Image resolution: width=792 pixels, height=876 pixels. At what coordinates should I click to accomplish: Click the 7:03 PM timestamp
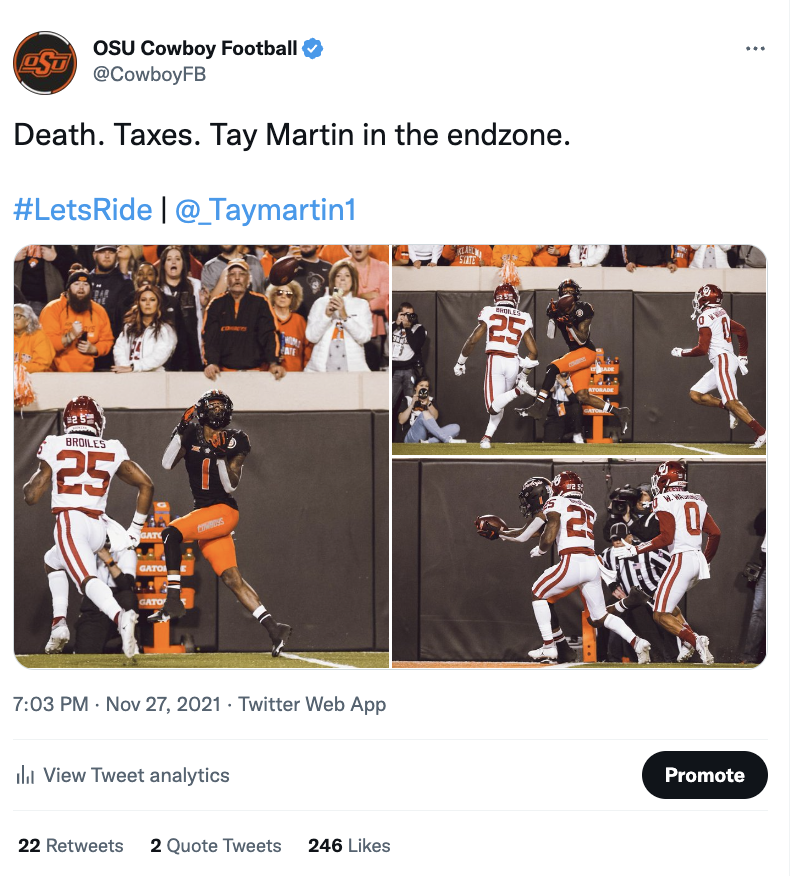[x=51, y=704]
